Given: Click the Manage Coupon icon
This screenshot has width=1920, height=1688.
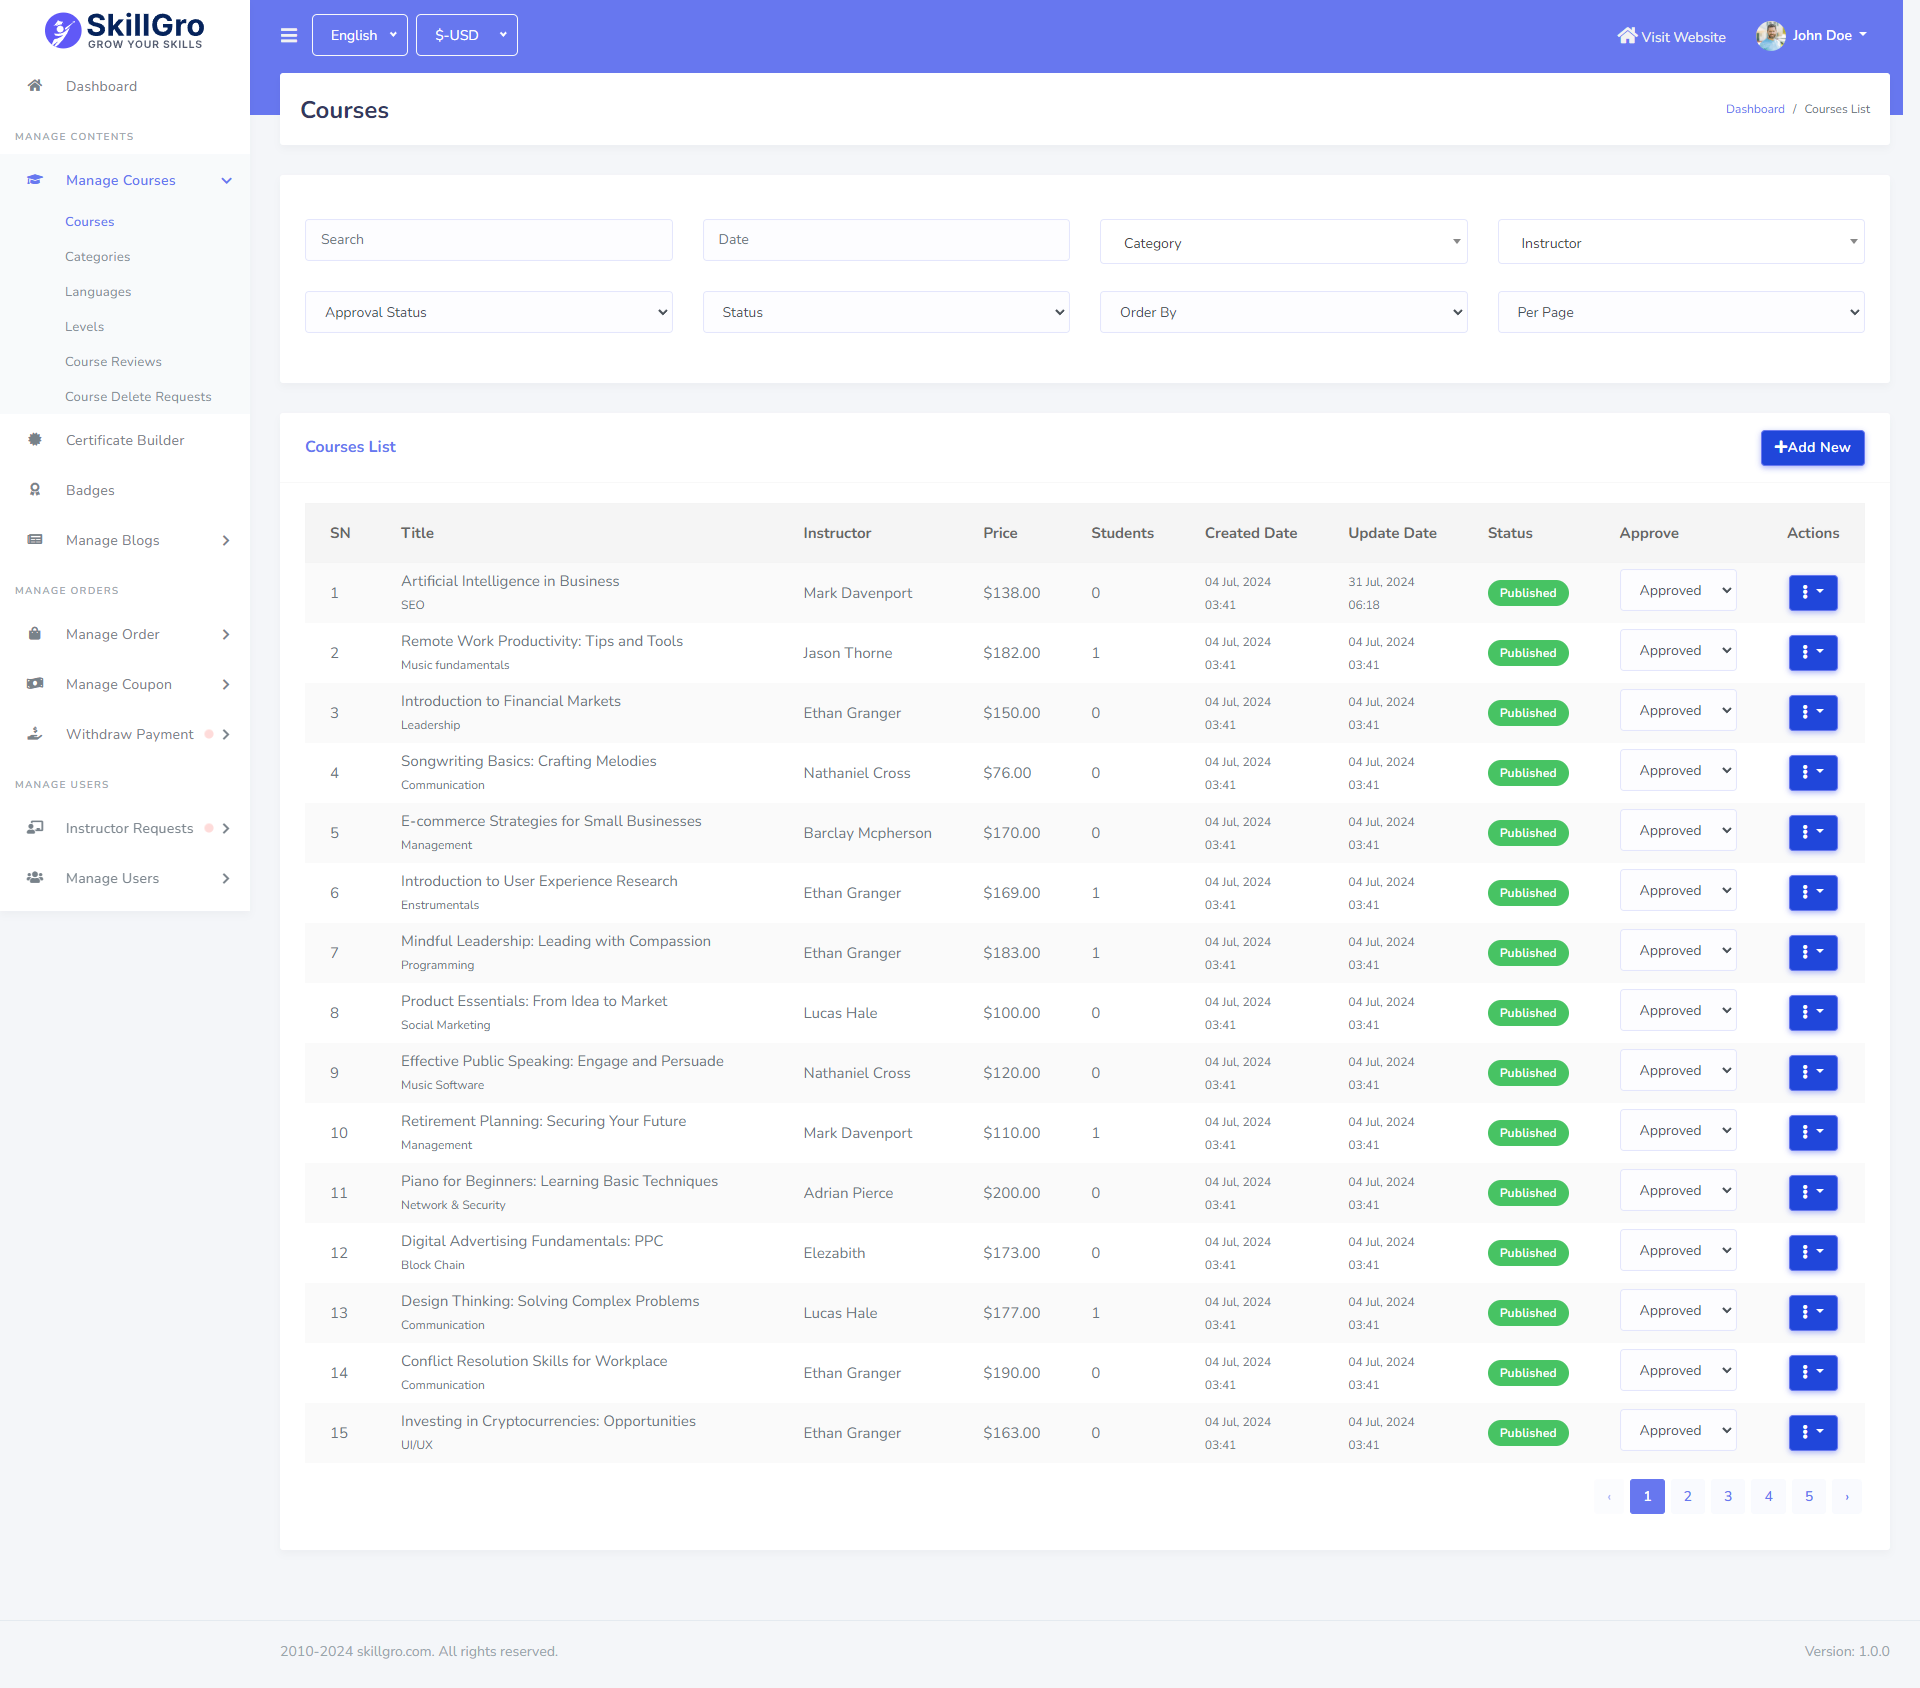Looking at the screenshot, I should [x=35, y=684].
